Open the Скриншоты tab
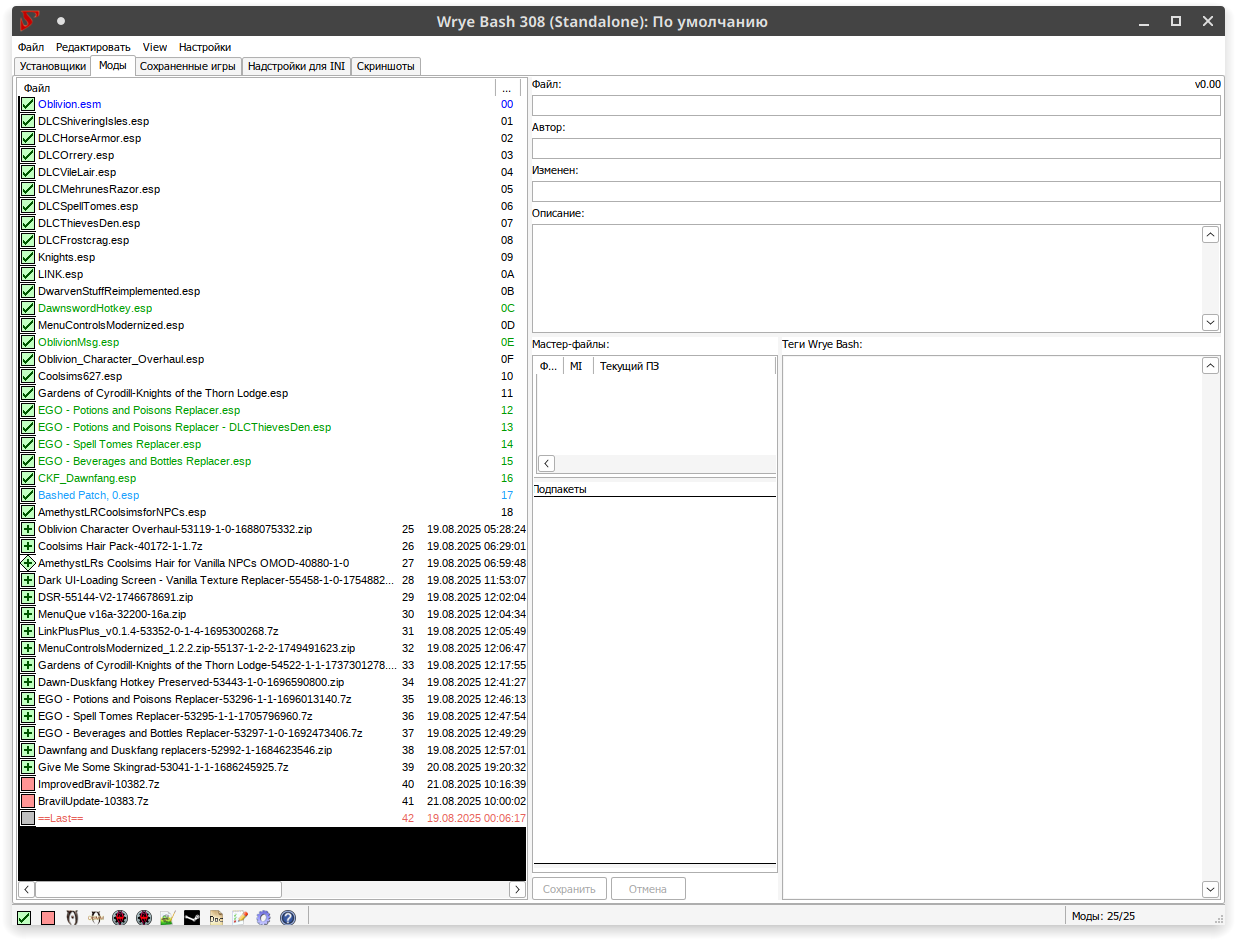This screenshot has width=1237, height=941. pyautogui.click(x=386, y=66)
